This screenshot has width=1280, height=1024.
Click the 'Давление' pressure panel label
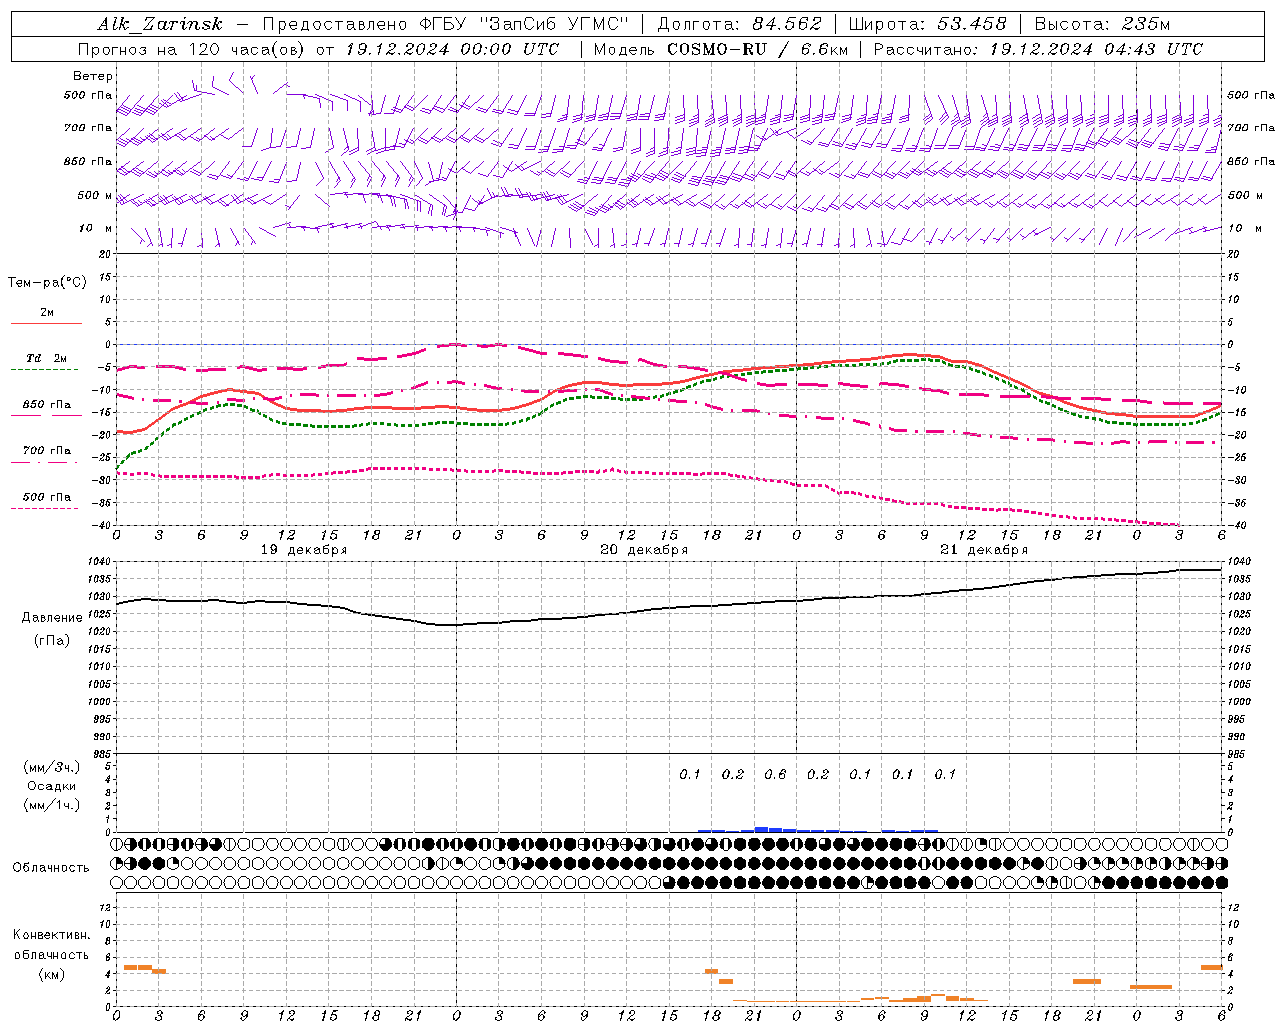click(51, 618)
